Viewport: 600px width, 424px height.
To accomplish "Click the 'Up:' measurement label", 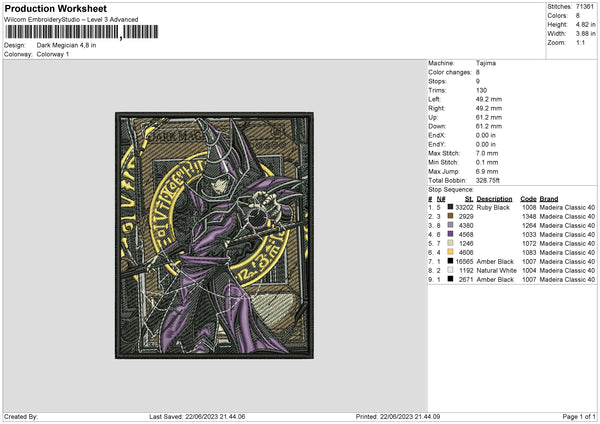I will point(433,117).
